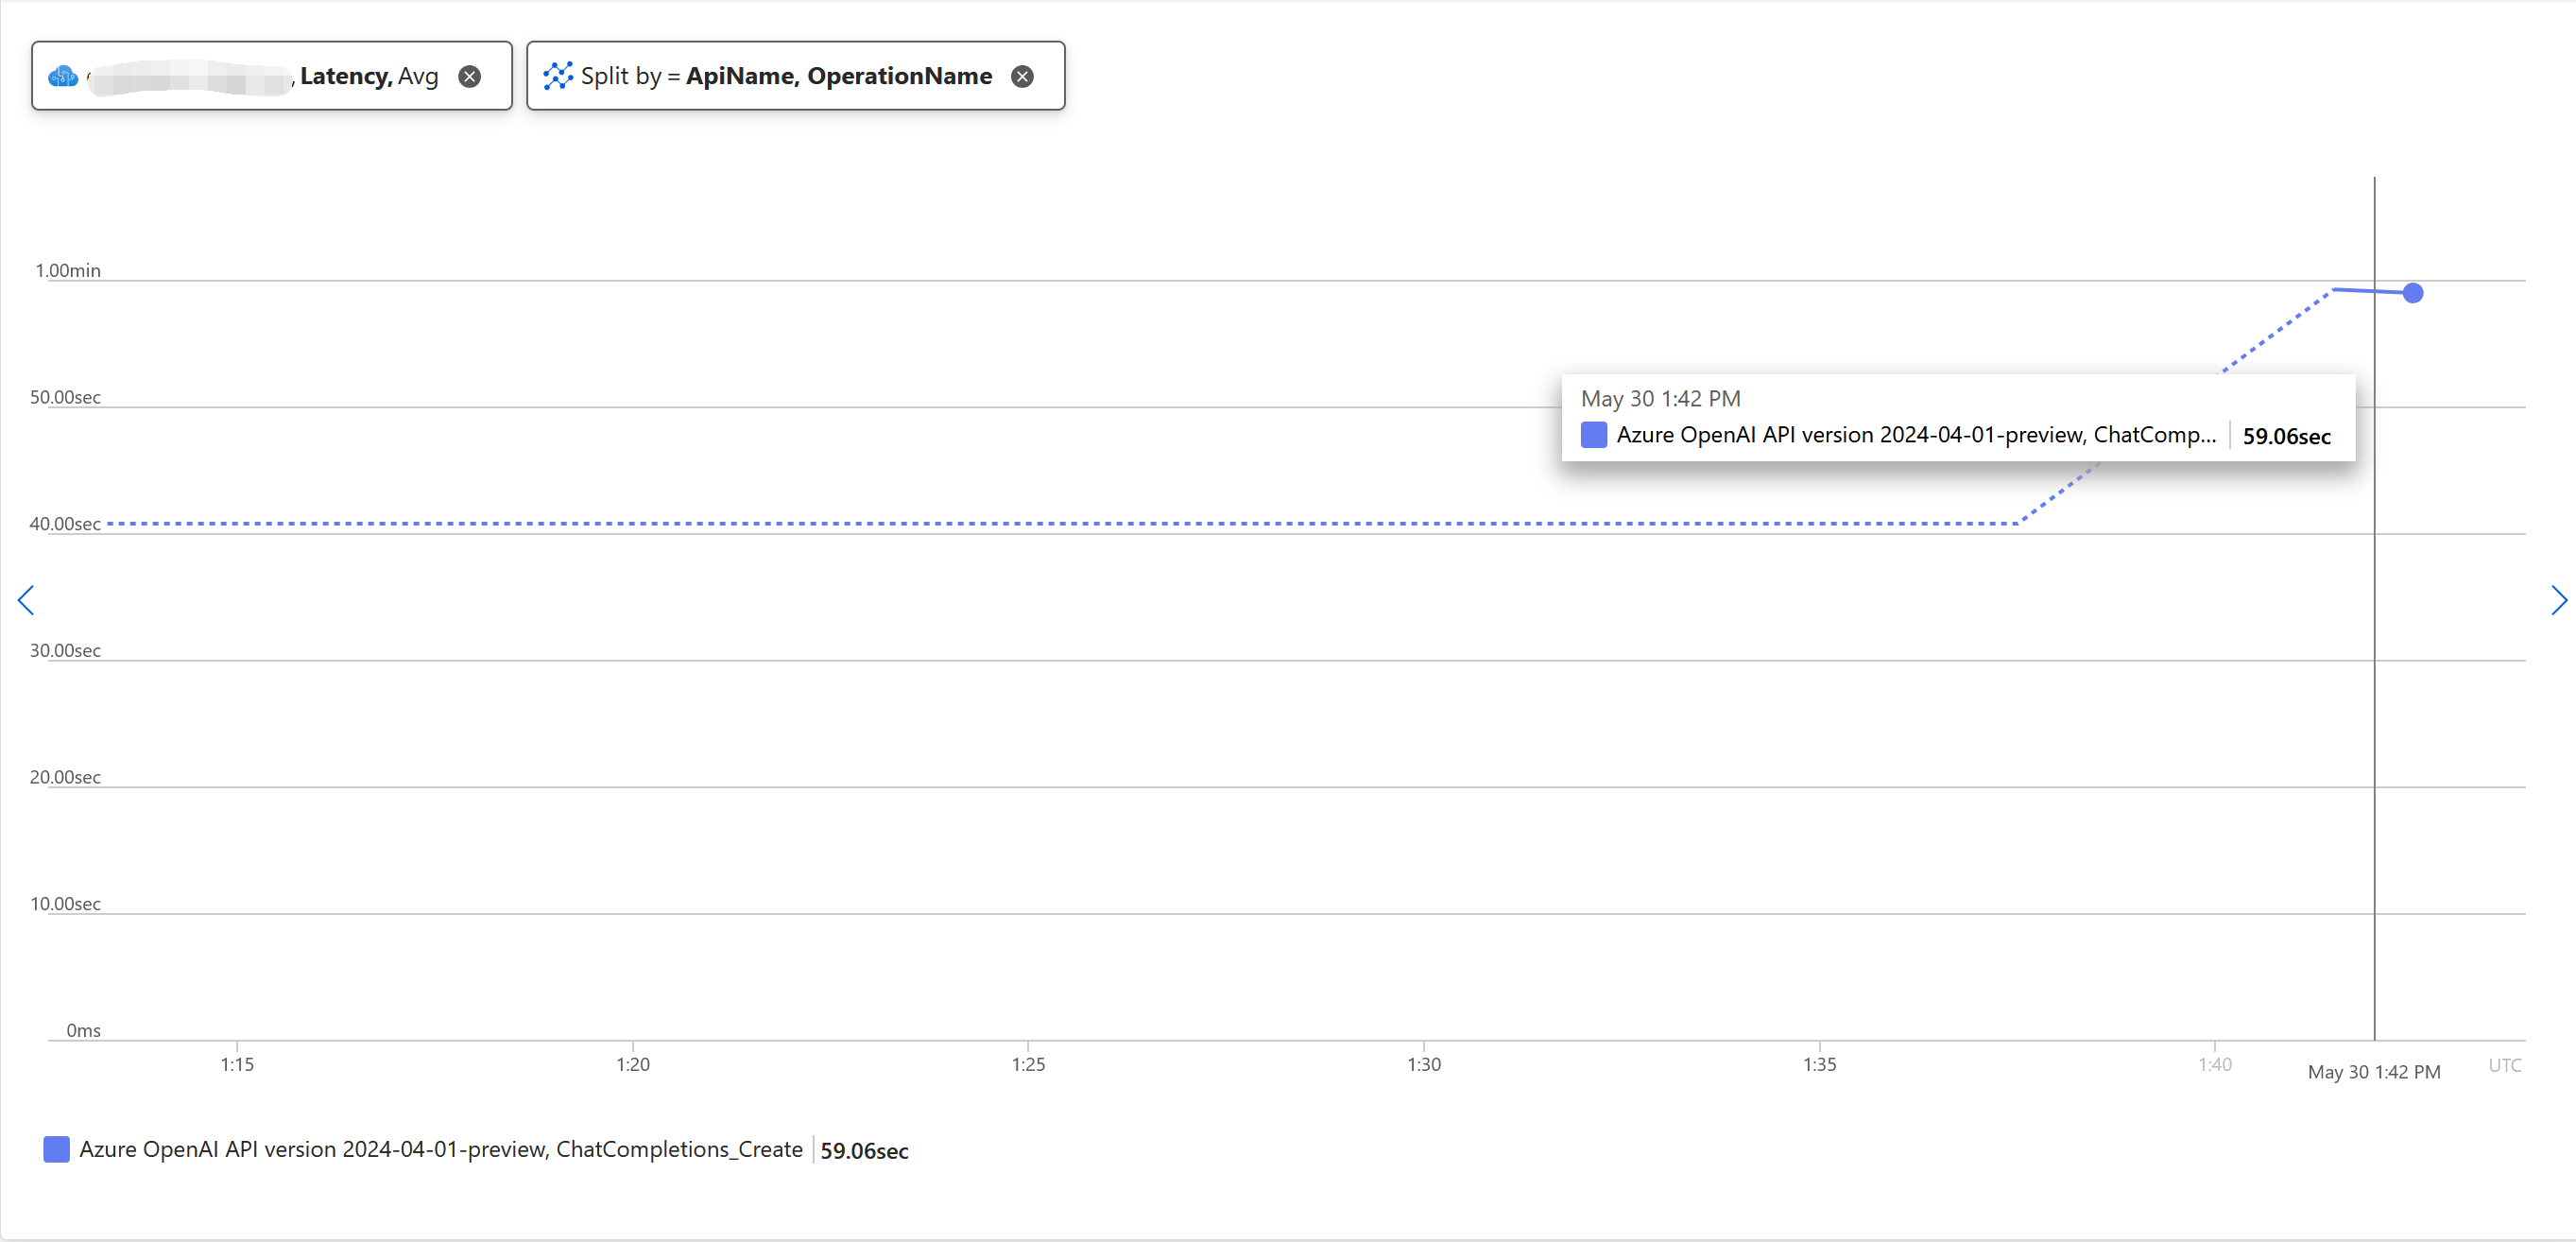The width and height of the screenshot is (2576, 1242).
Task: Click the 50.00sec y-axis label
Action: click(65, 397)
